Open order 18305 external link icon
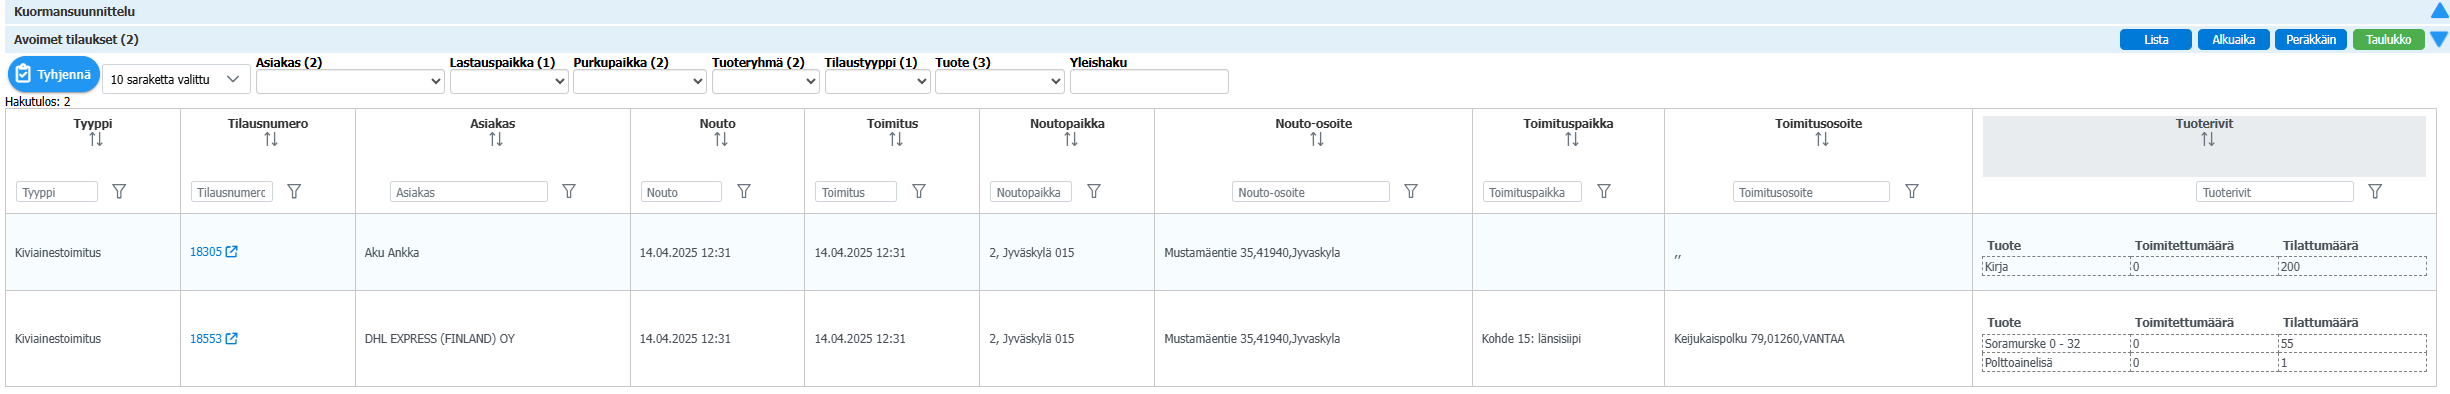 [x=232, y=252]
